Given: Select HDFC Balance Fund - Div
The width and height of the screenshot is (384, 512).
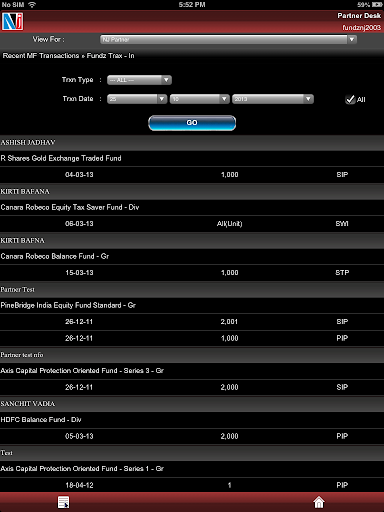Looking at the screenshot, I should (192, 420).
